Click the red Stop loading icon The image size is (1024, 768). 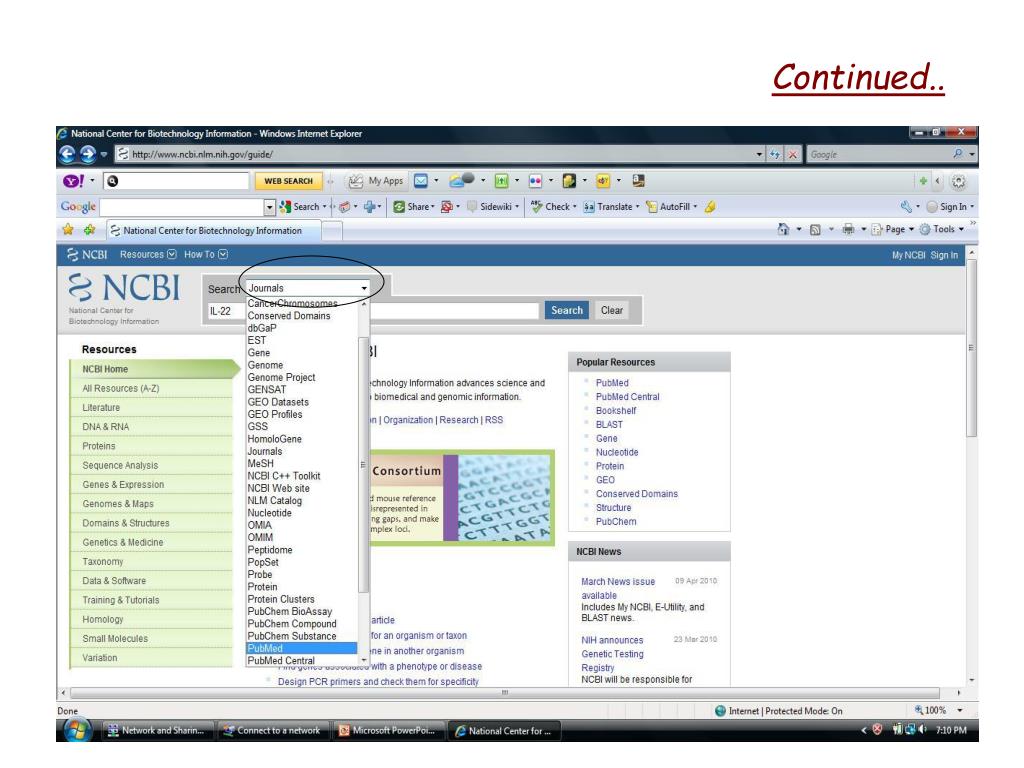coord(792,155)
